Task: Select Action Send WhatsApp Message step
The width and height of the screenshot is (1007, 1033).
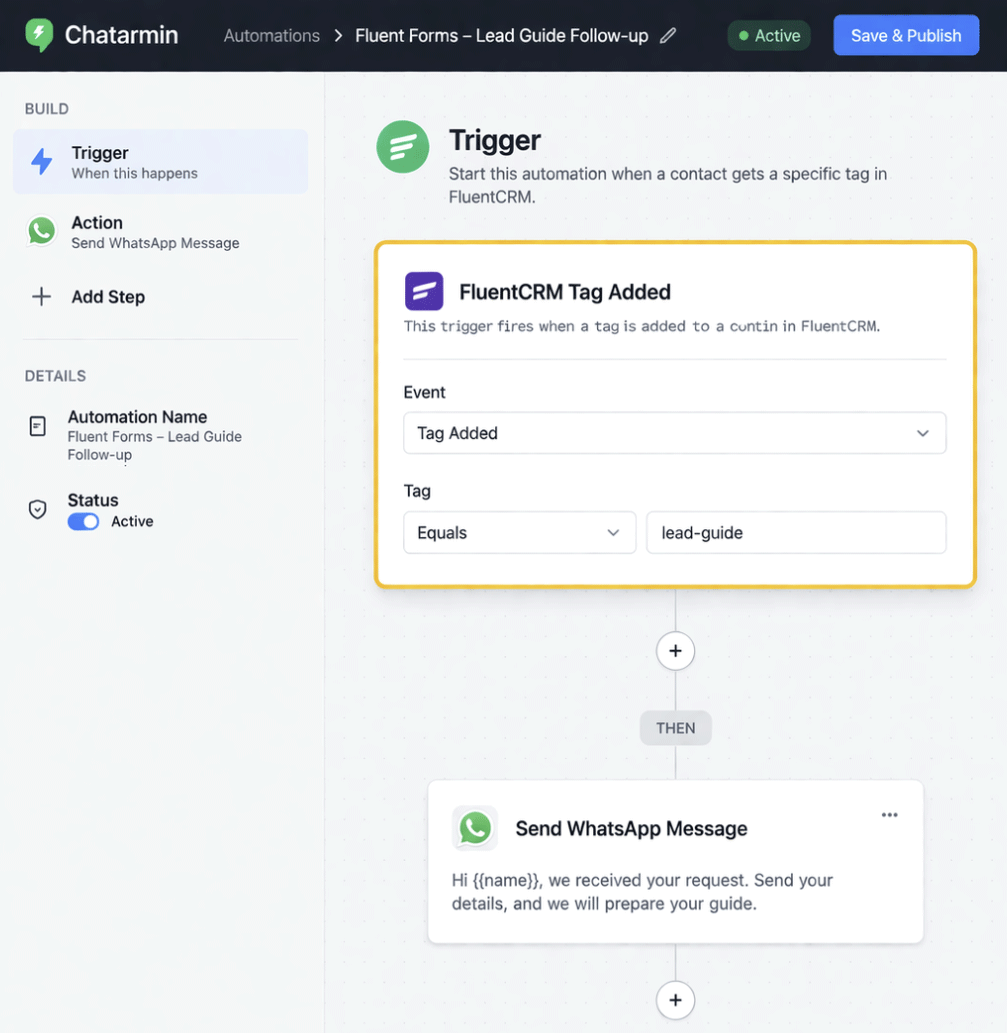Action: pyautogui.click(x=155, y=232)
